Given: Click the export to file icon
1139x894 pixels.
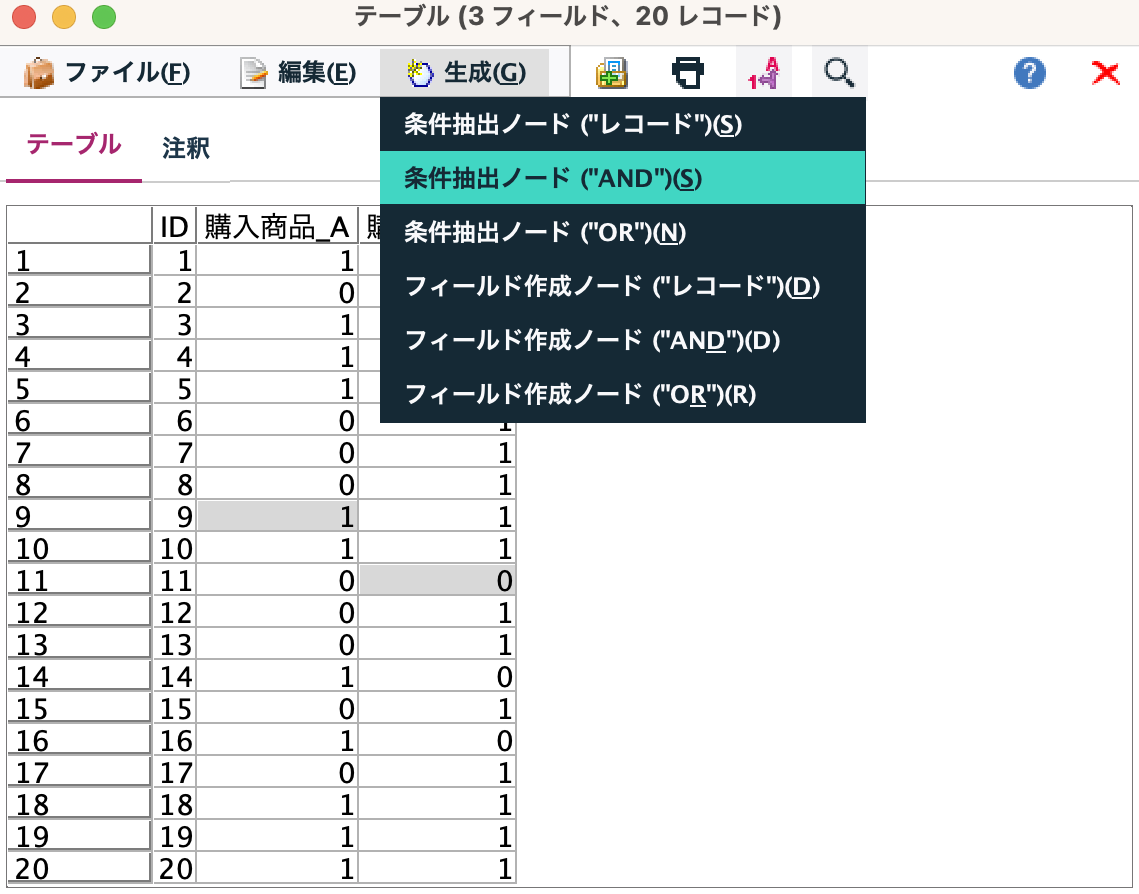Looking at the screenshot, I should pos(613,71).
